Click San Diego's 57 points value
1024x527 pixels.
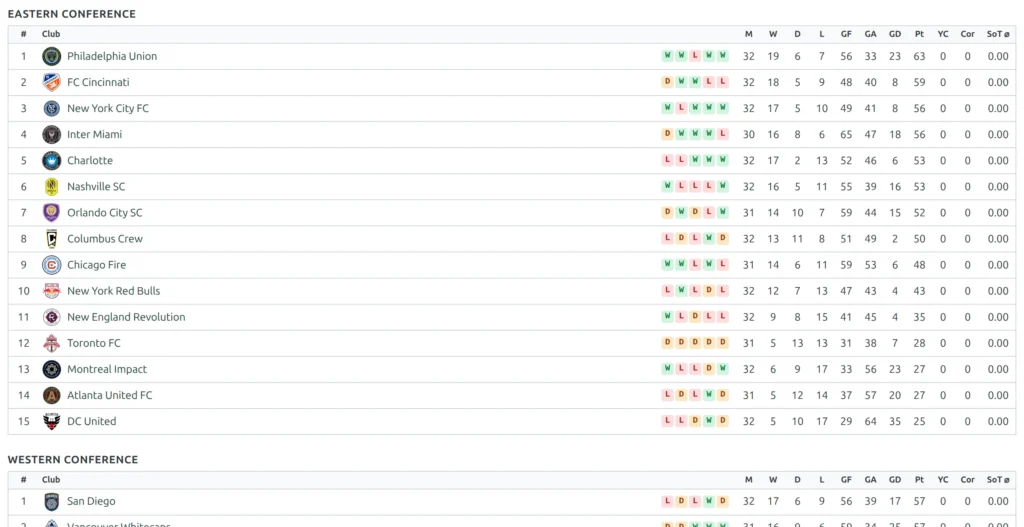coord(920,502)
